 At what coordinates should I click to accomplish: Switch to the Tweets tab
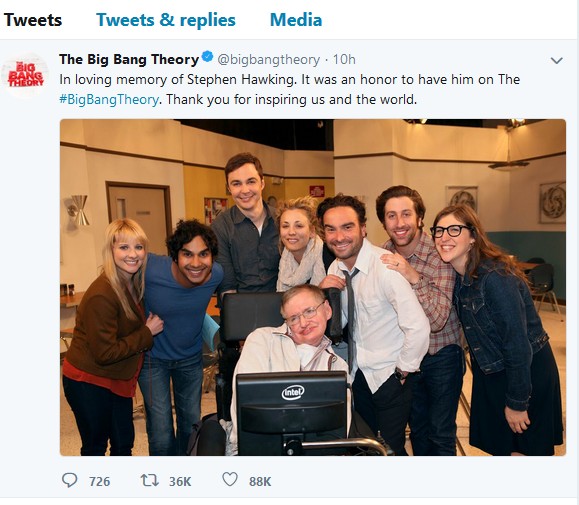point(33,20)
